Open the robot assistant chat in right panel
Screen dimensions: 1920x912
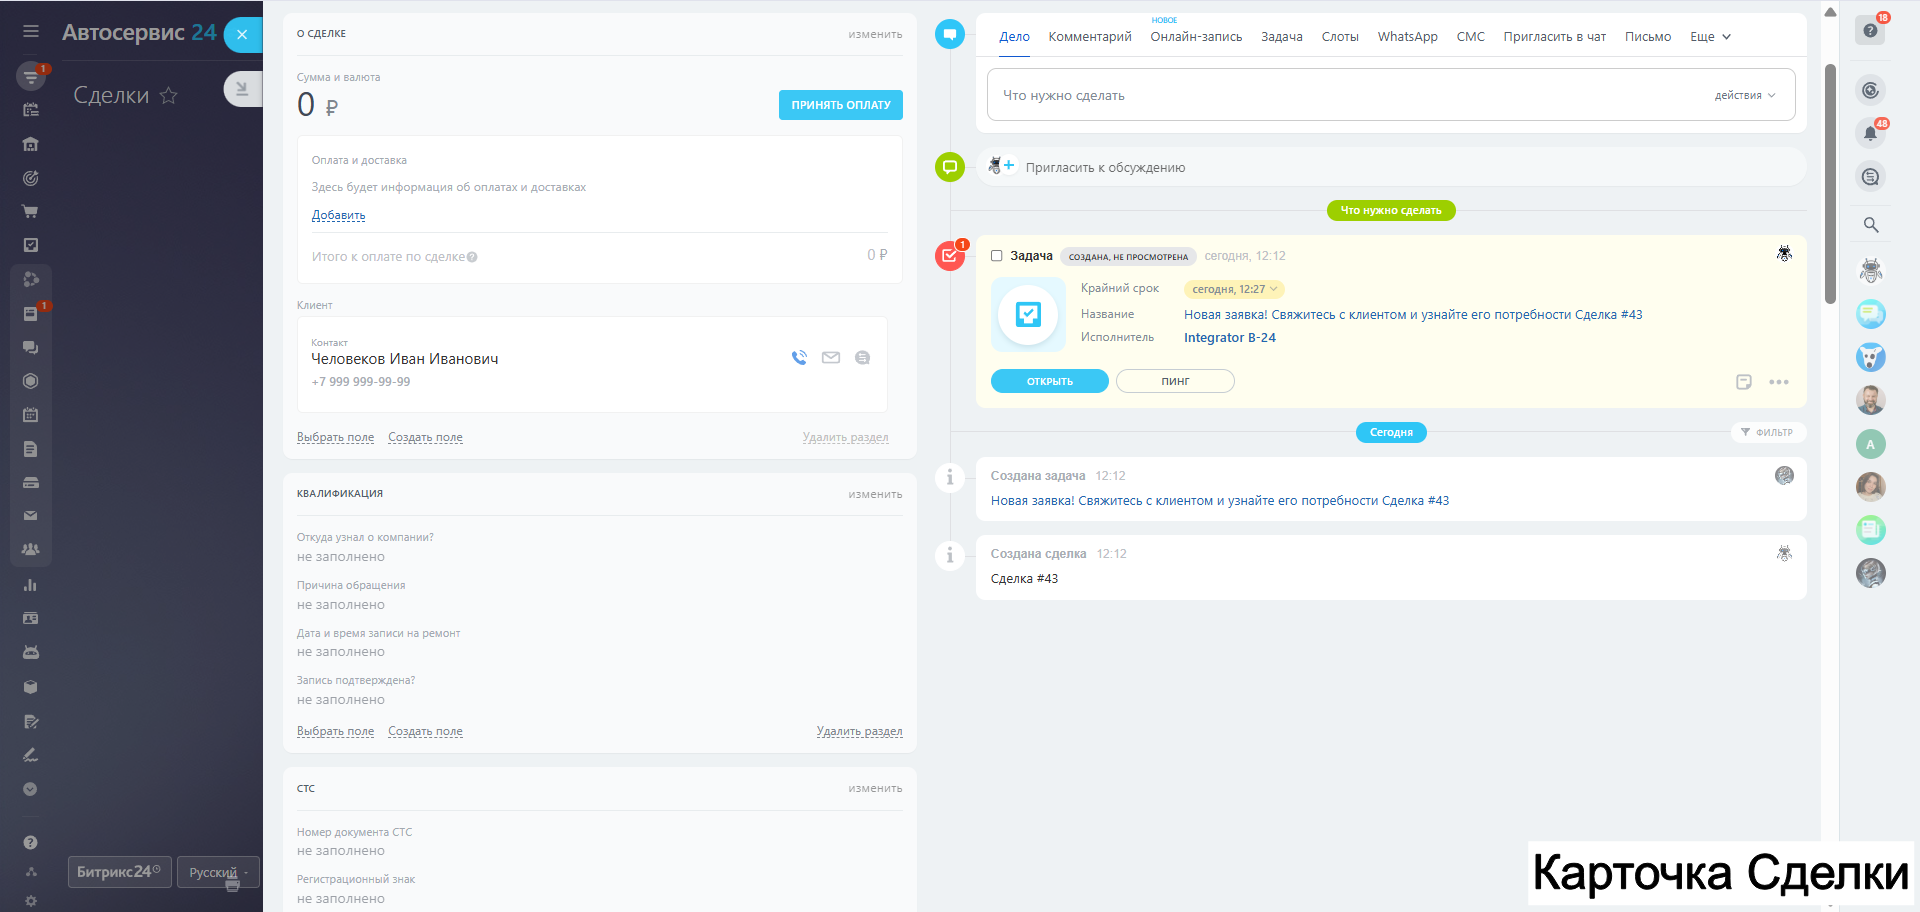pos(1871,270)
